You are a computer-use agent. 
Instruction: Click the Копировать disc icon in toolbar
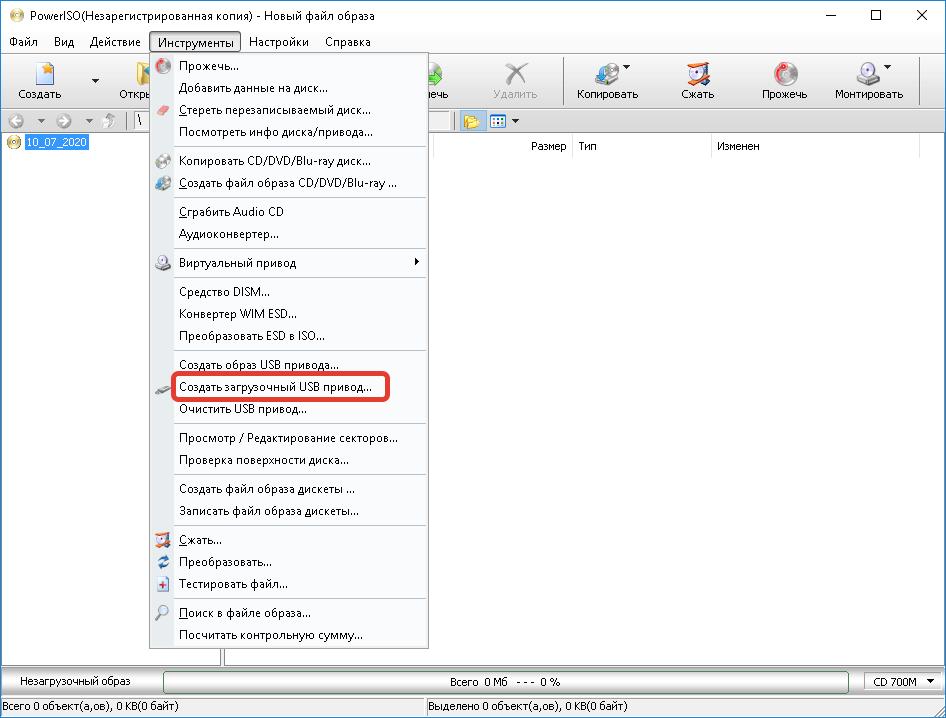(x=606, y=74)
